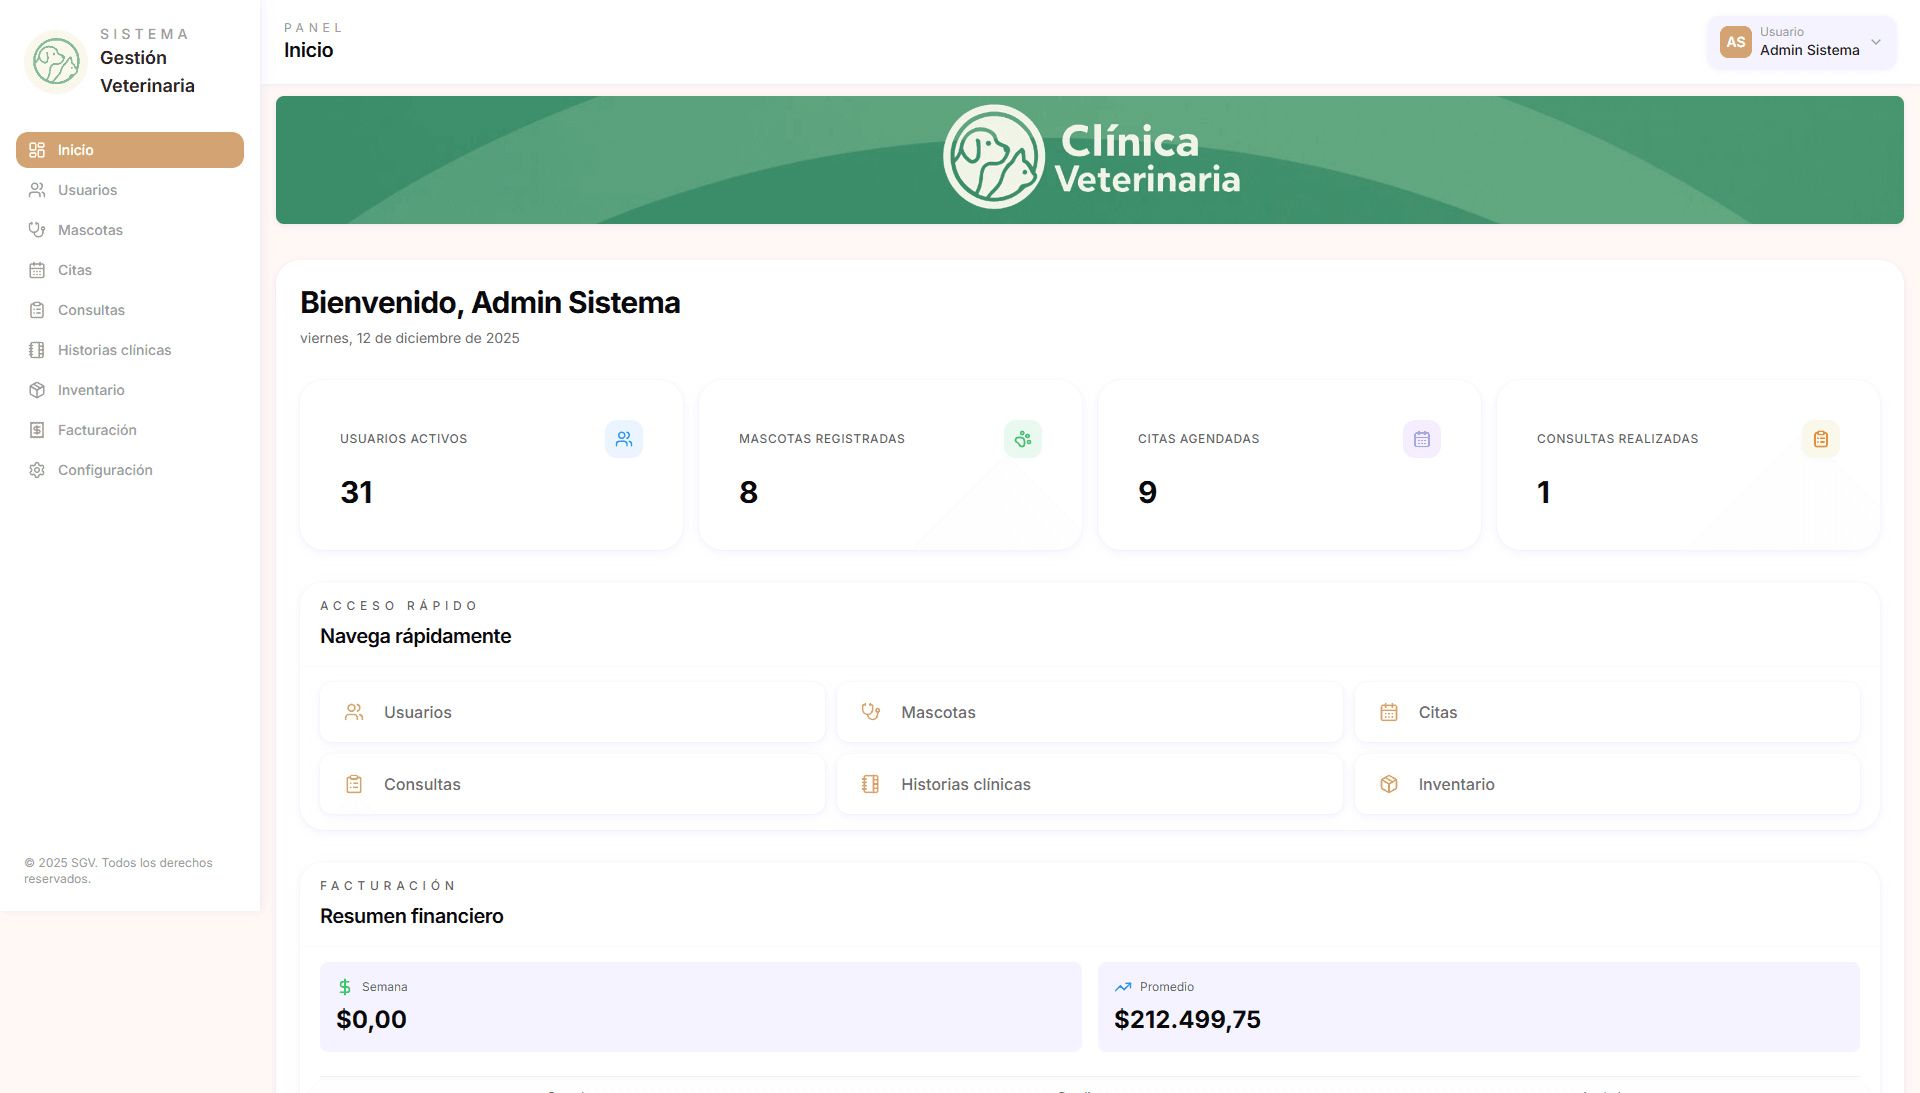The width and height of the screenshot is (1920, 1093).
Task: Open Facturación in the sidebar menu
Action: (x=97, y=430)
